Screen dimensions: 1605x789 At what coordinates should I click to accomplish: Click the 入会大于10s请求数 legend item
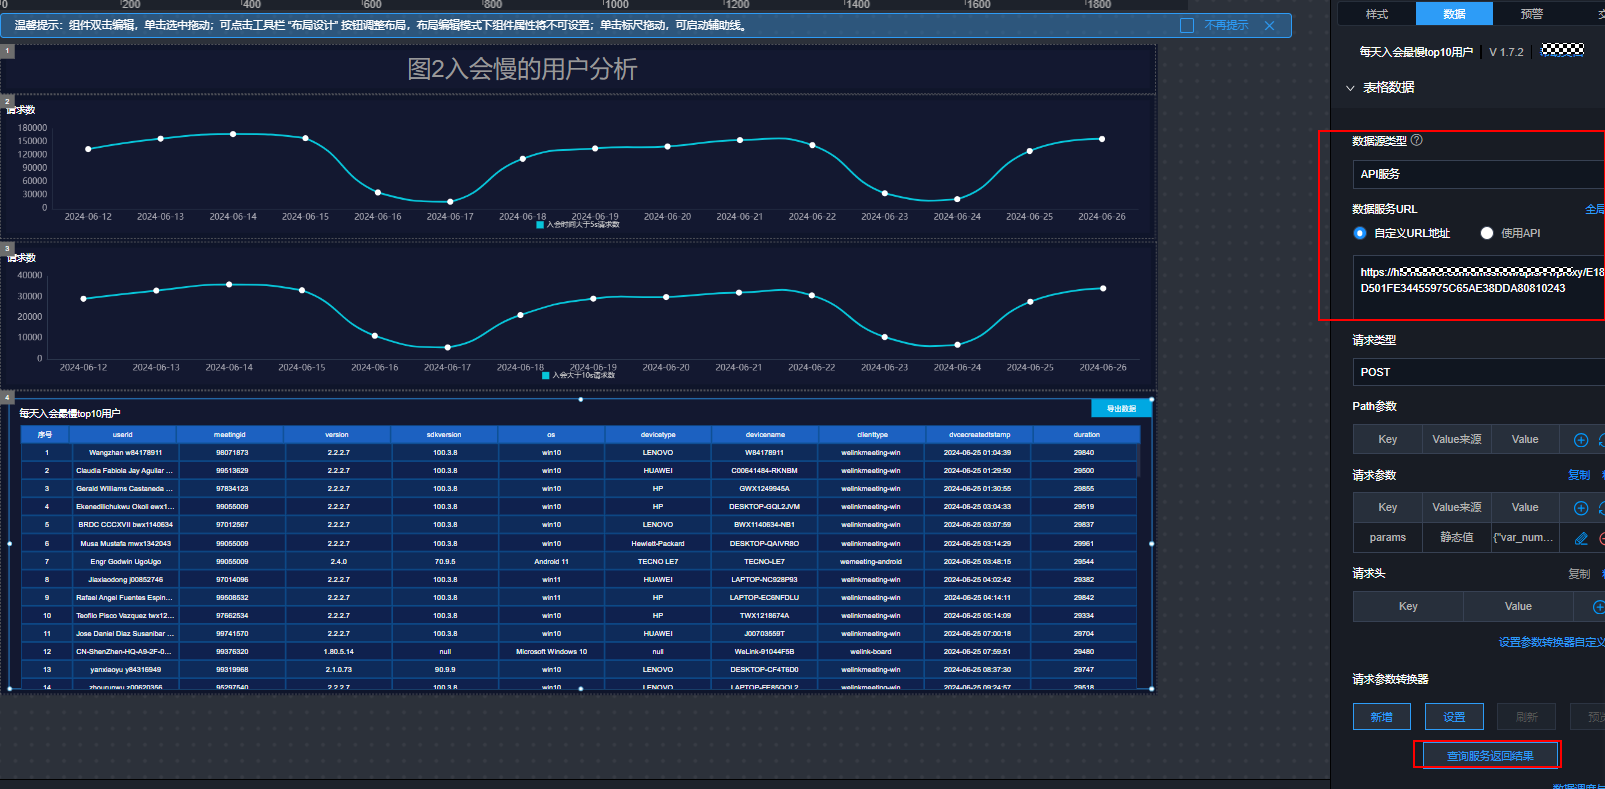[578, 375]
